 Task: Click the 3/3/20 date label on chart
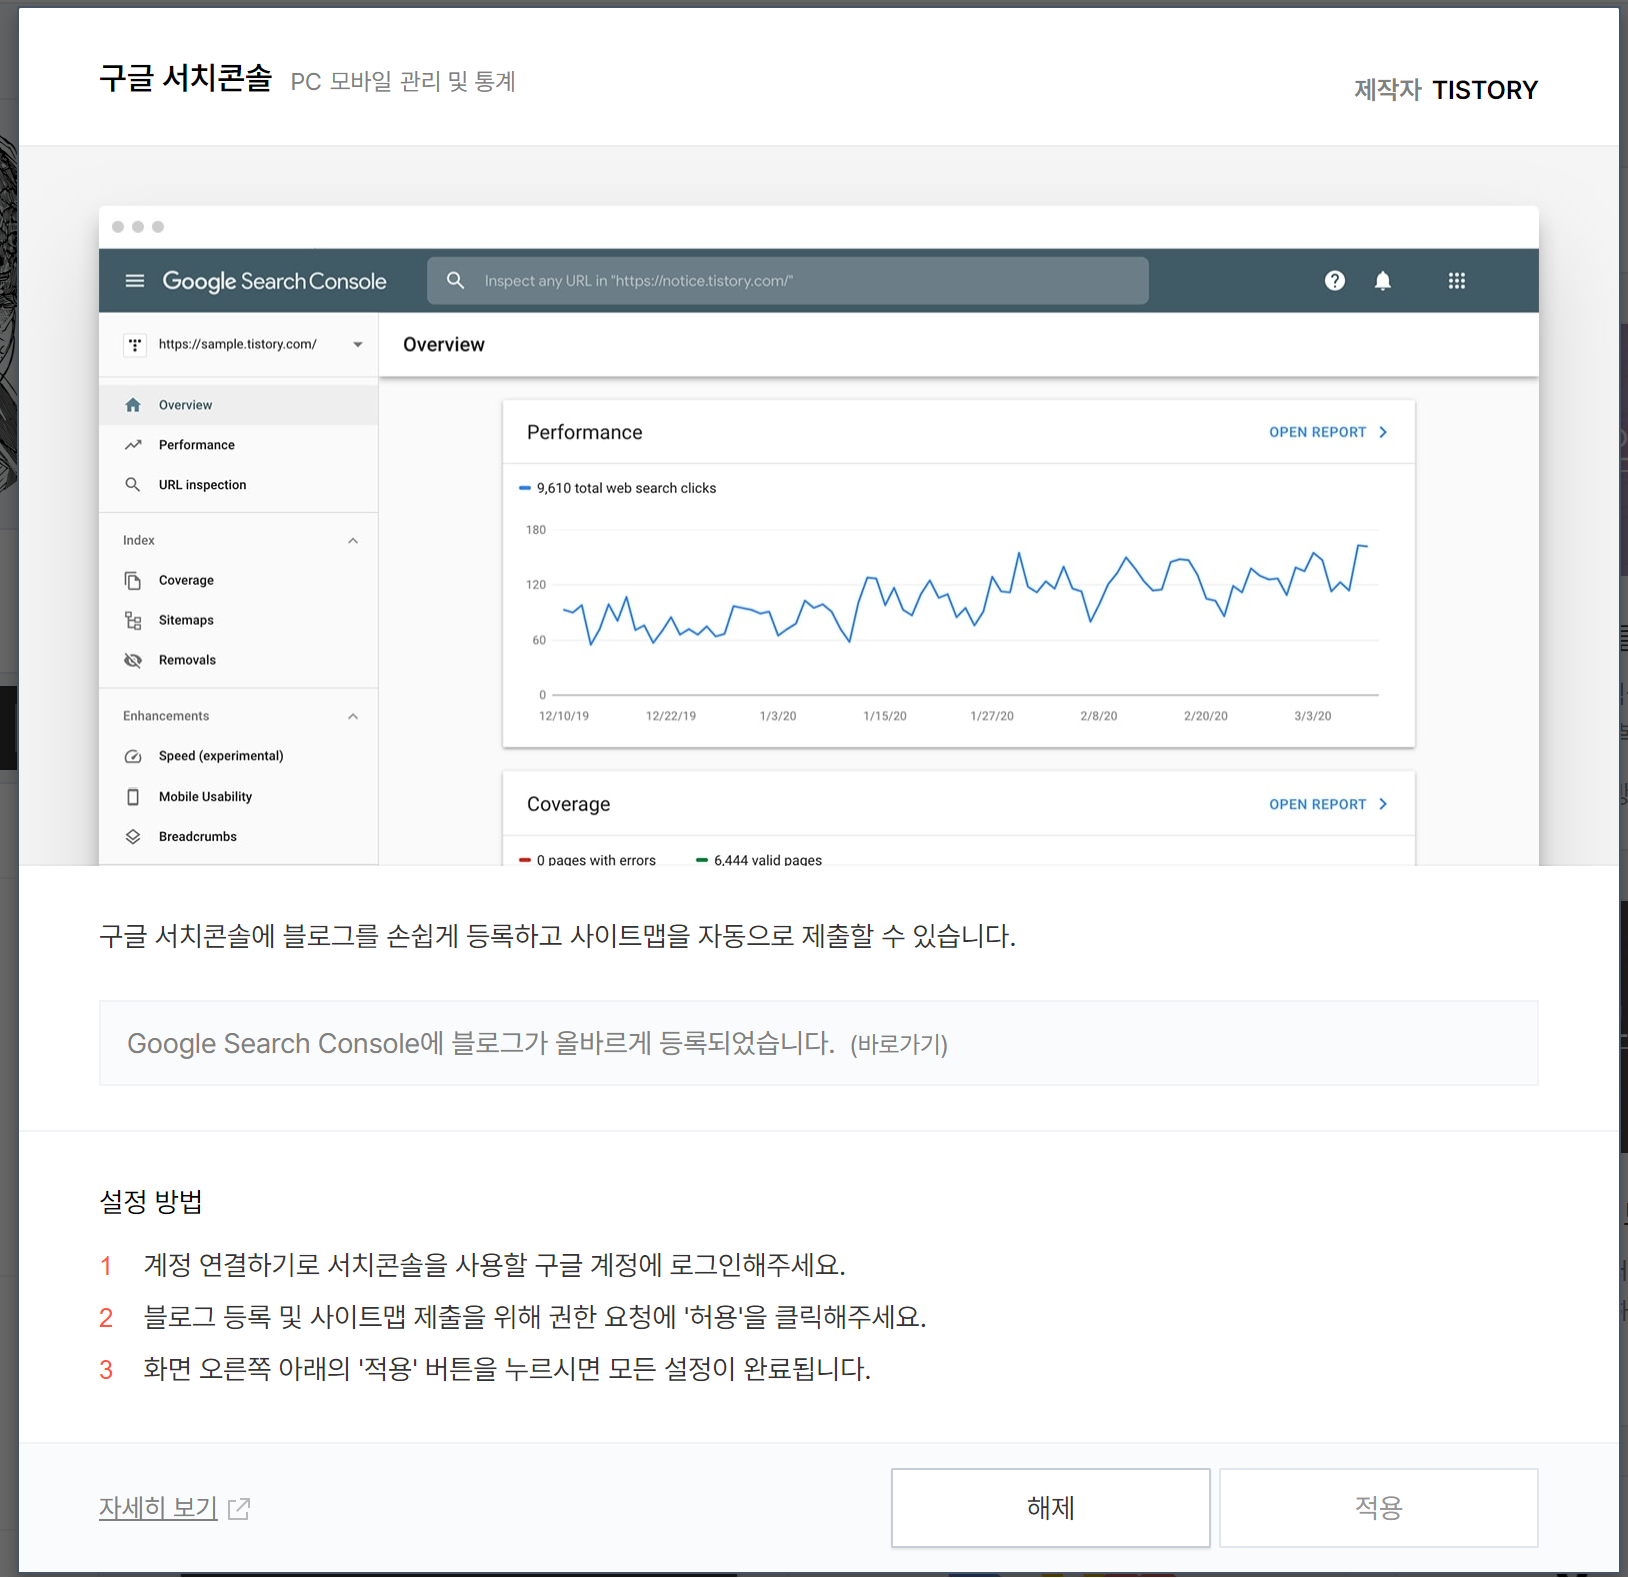1313,716
